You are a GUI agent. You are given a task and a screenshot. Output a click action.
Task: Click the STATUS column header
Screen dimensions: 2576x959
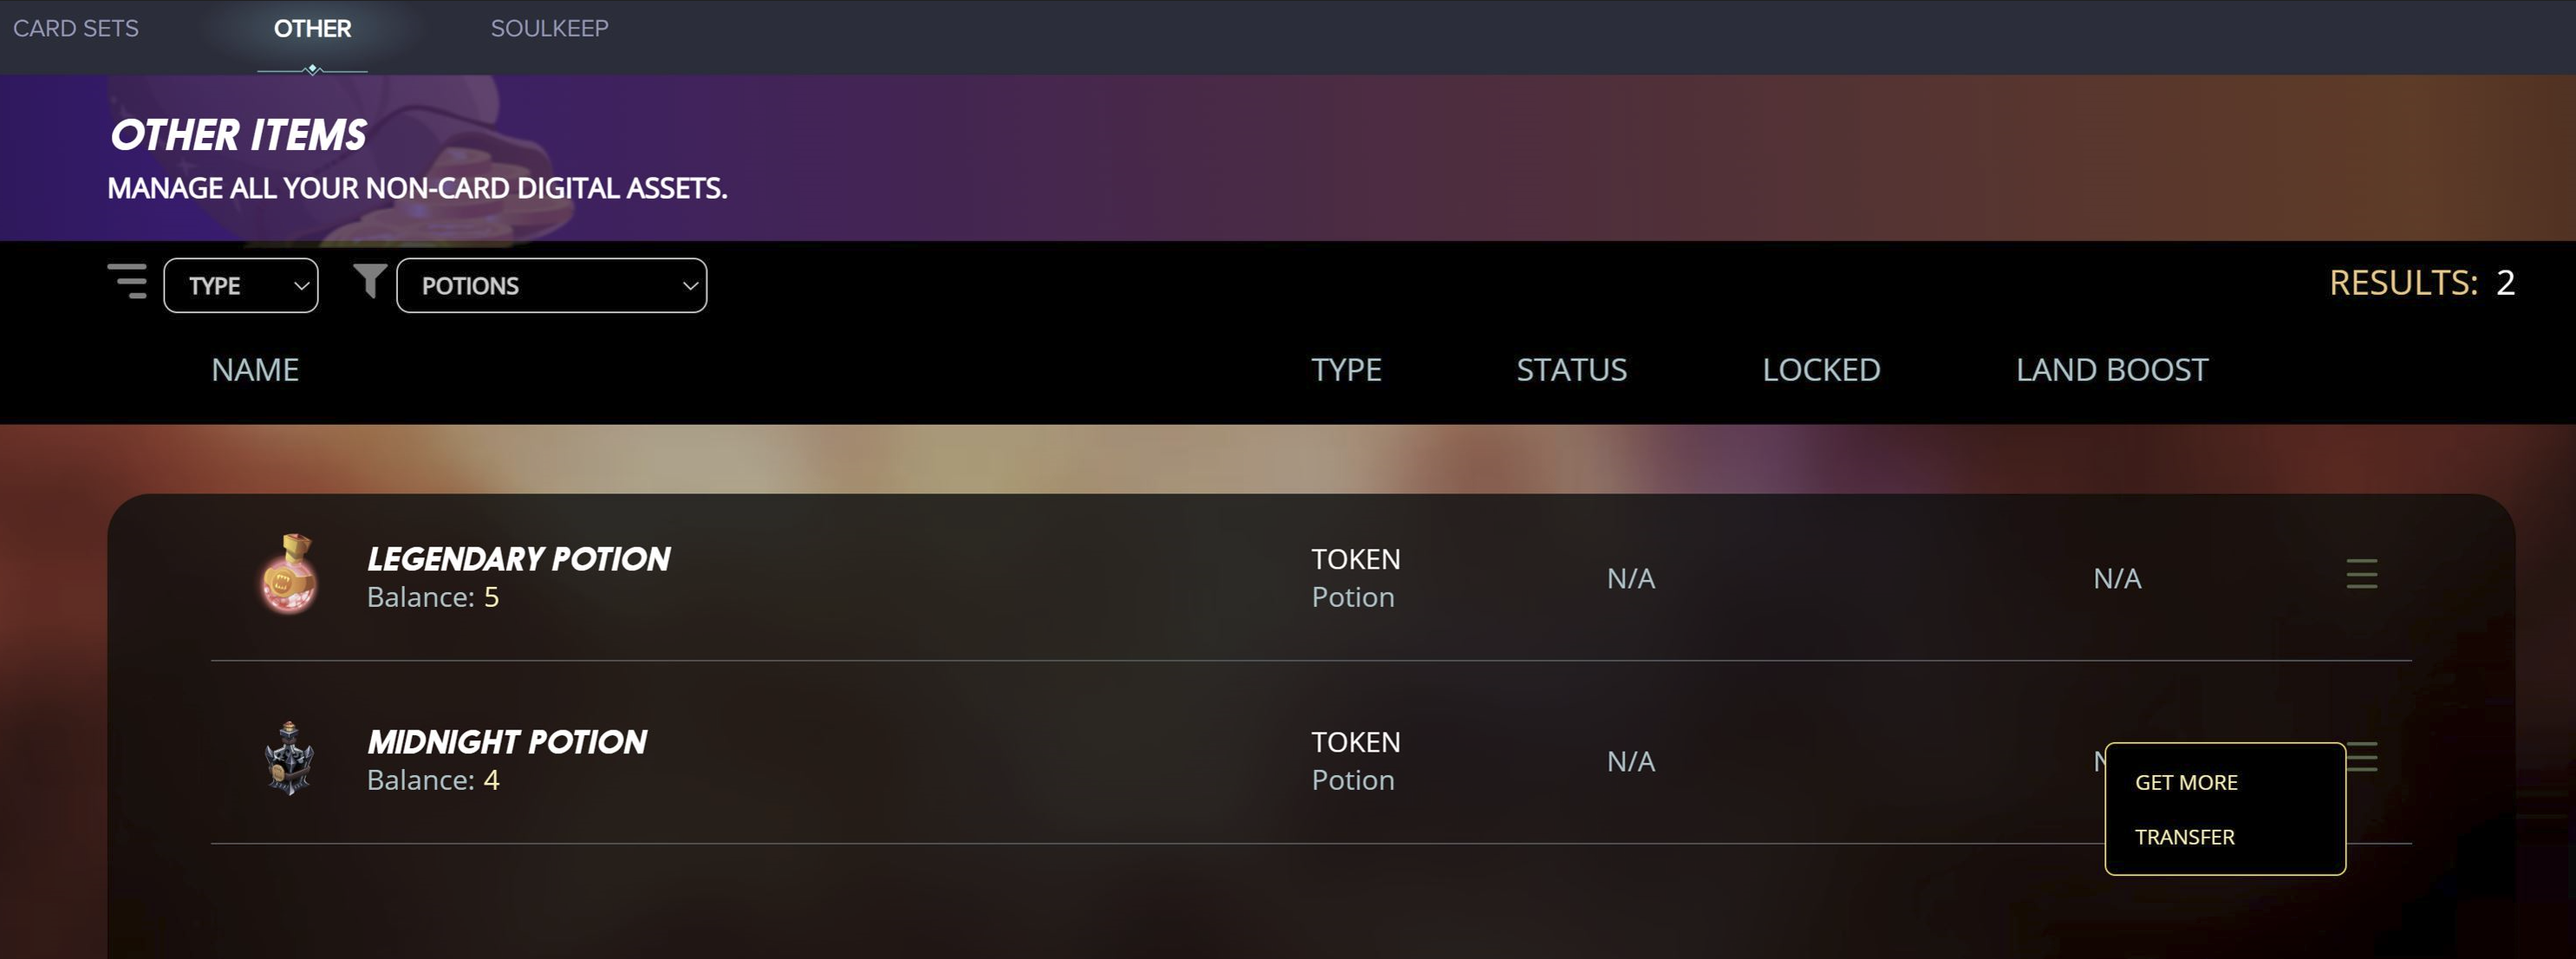click(x=1571, y=370)
